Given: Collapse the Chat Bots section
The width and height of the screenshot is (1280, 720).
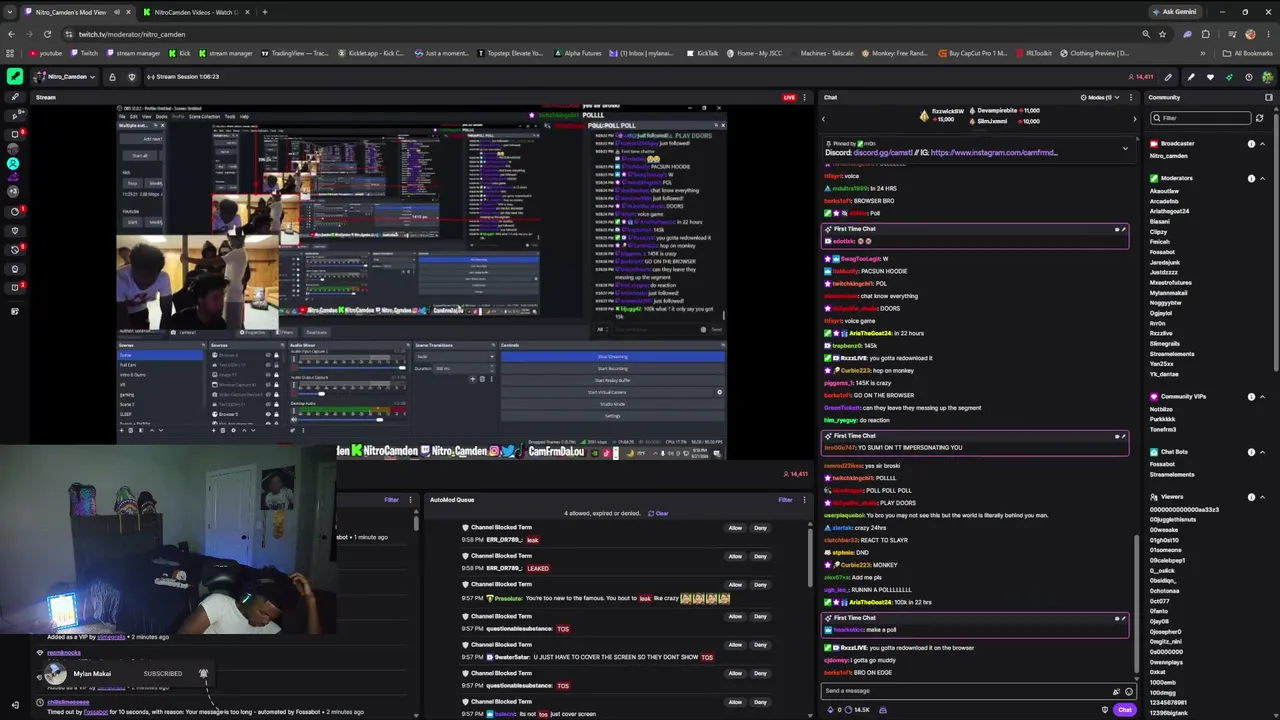Looking at the screenshot, I should pyautogui.click(x=1262, y=452).
